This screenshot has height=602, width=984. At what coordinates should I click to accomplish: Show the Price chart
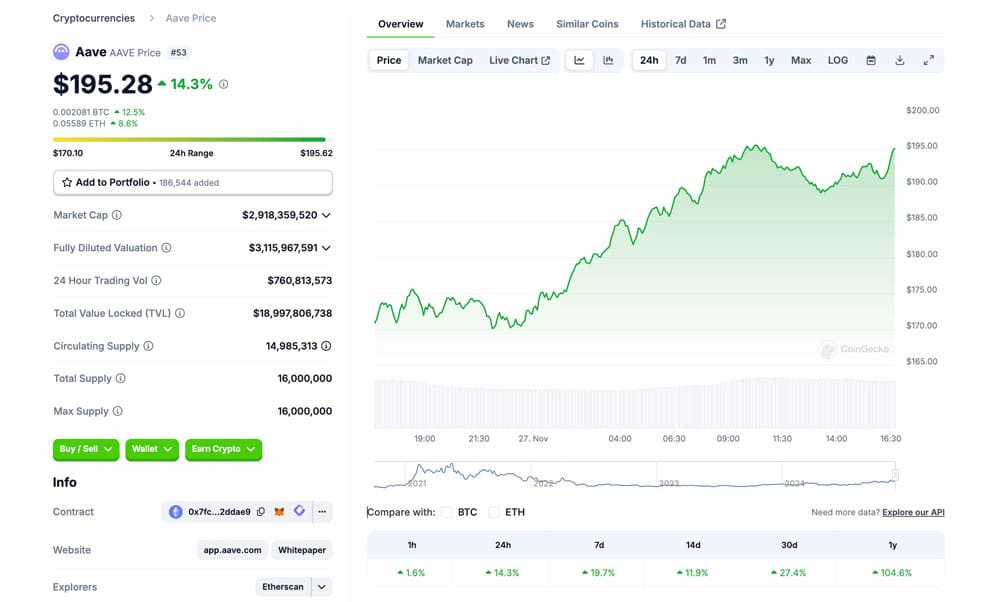(388, 60)
